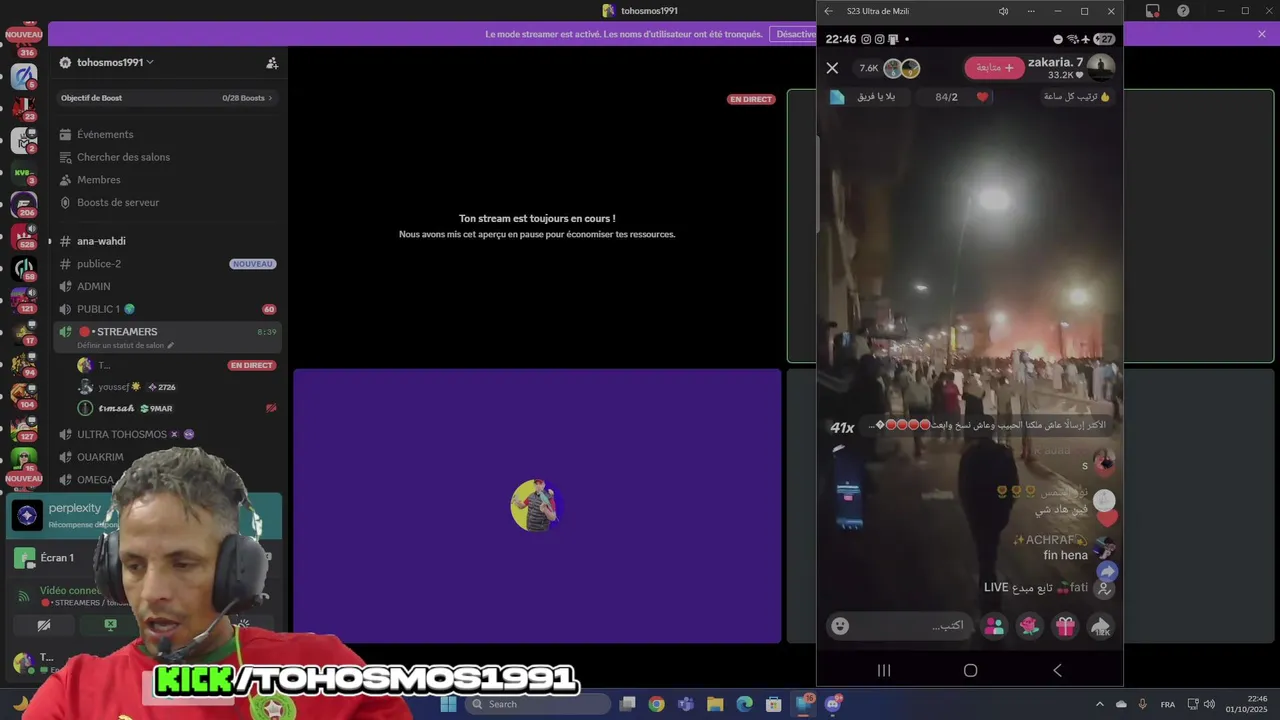
Task: Toggle camera off icon in voice panel
Action: [44, 625]
